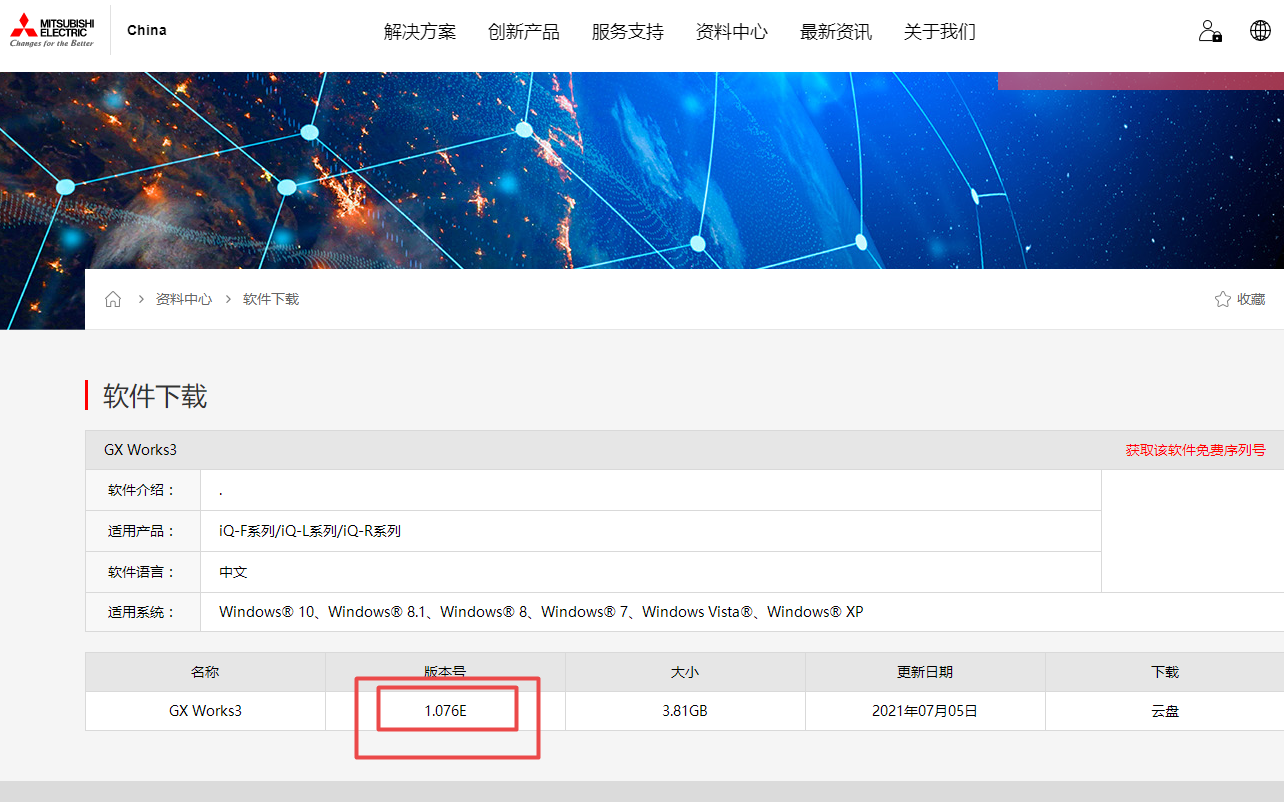This screenshot has width=1284, height=802.
Task: Click the star 收藏 favorite icon
Action: 1222,299
